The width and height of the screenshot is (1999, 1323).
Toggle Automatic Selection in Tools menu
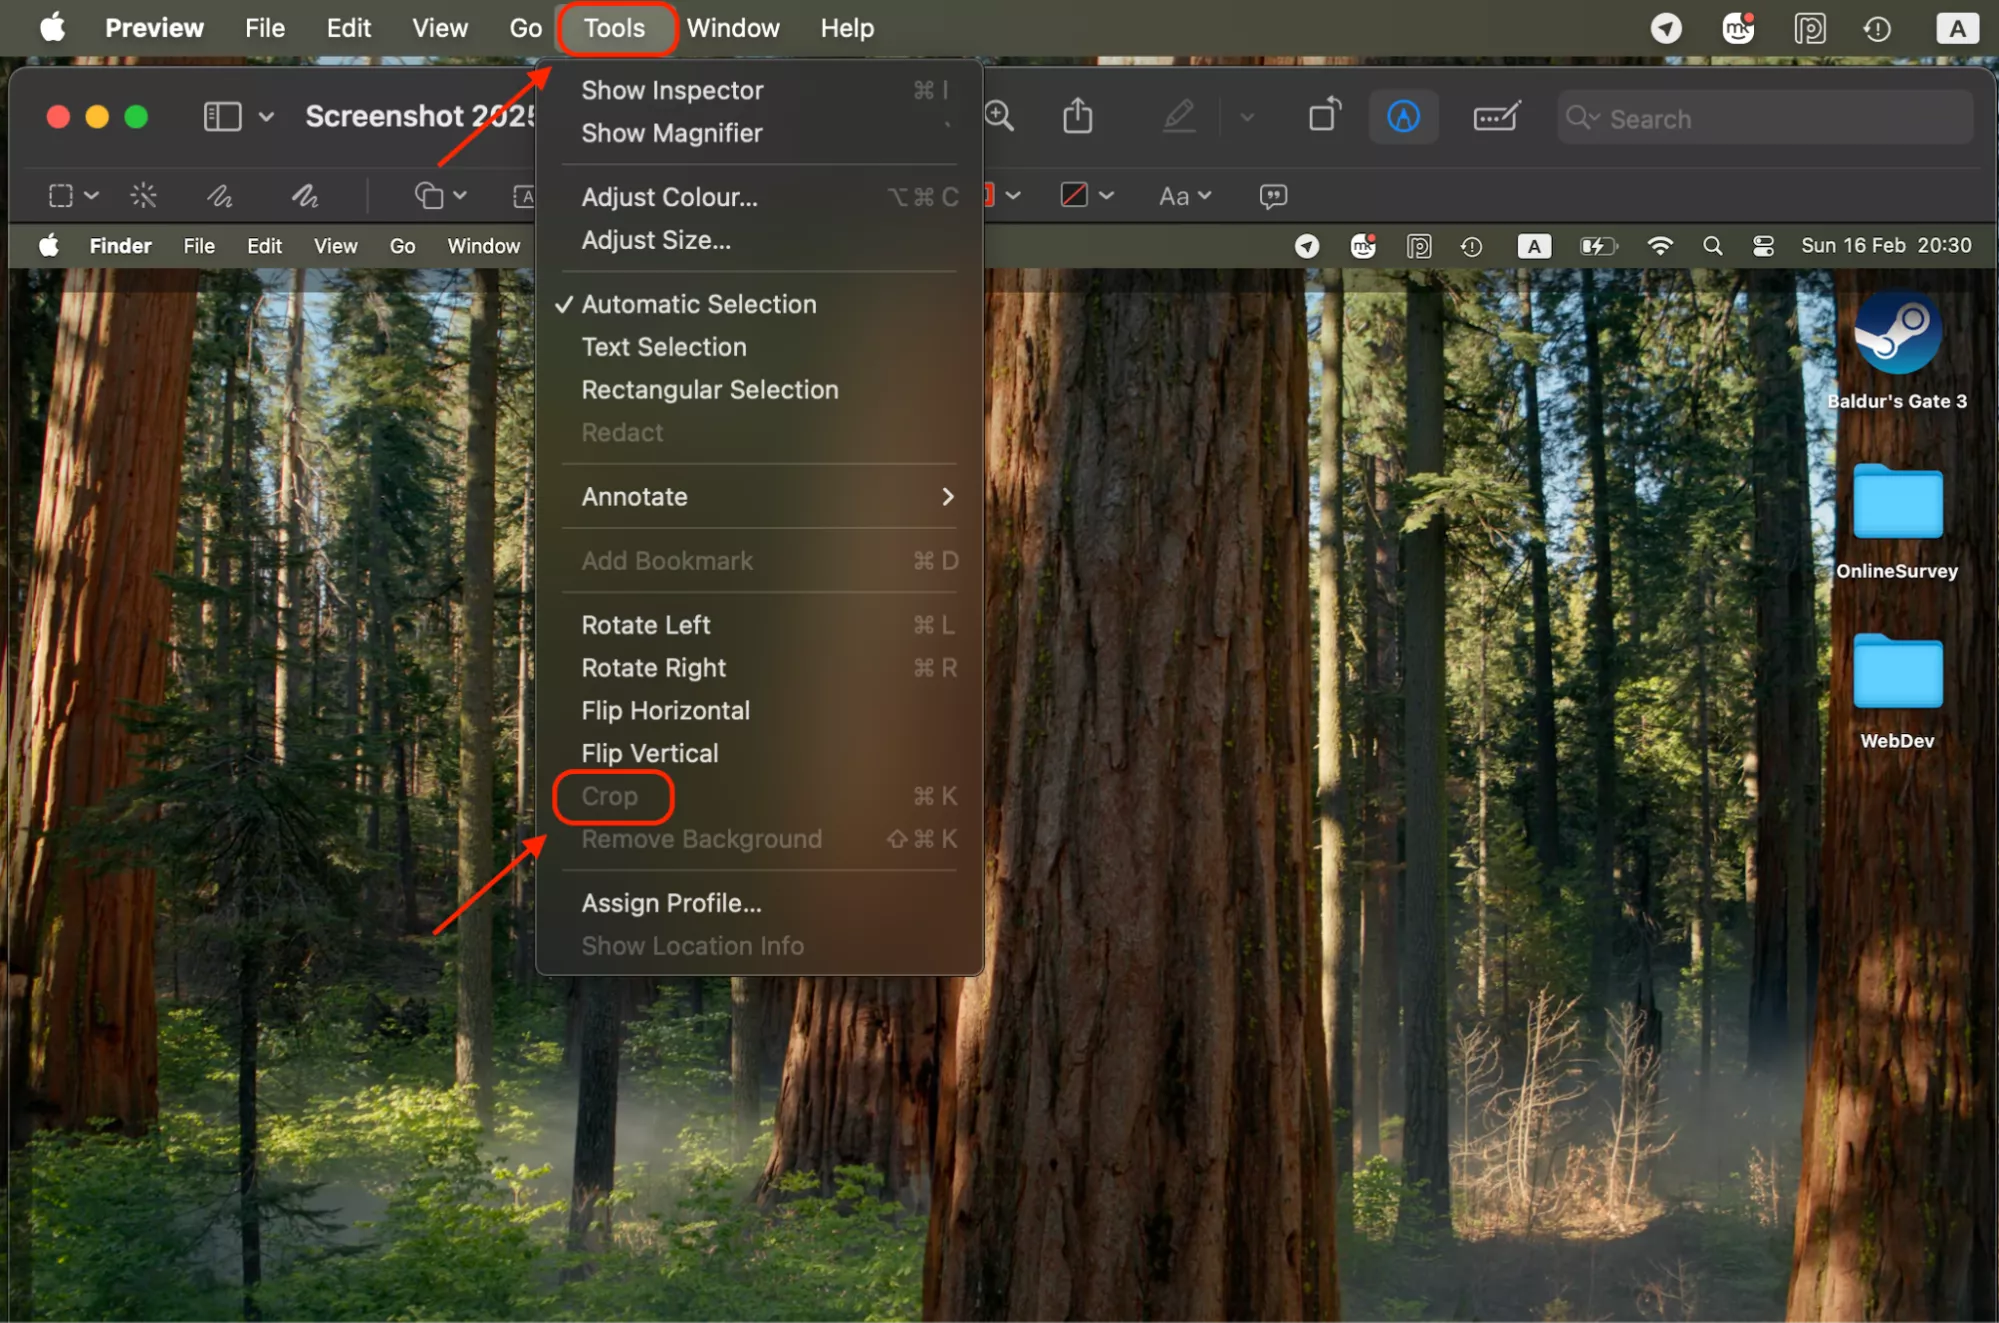click(699, 304)
